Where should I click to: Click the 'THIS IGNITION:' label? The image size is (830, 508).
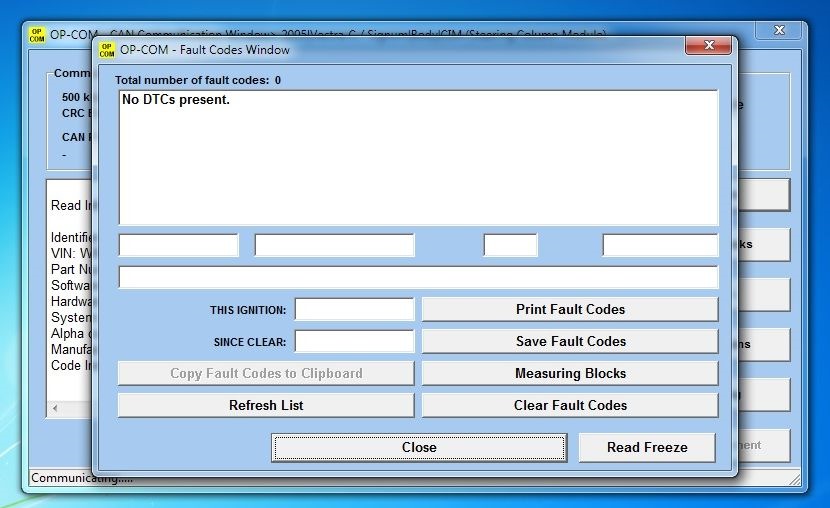coord(248,310)
